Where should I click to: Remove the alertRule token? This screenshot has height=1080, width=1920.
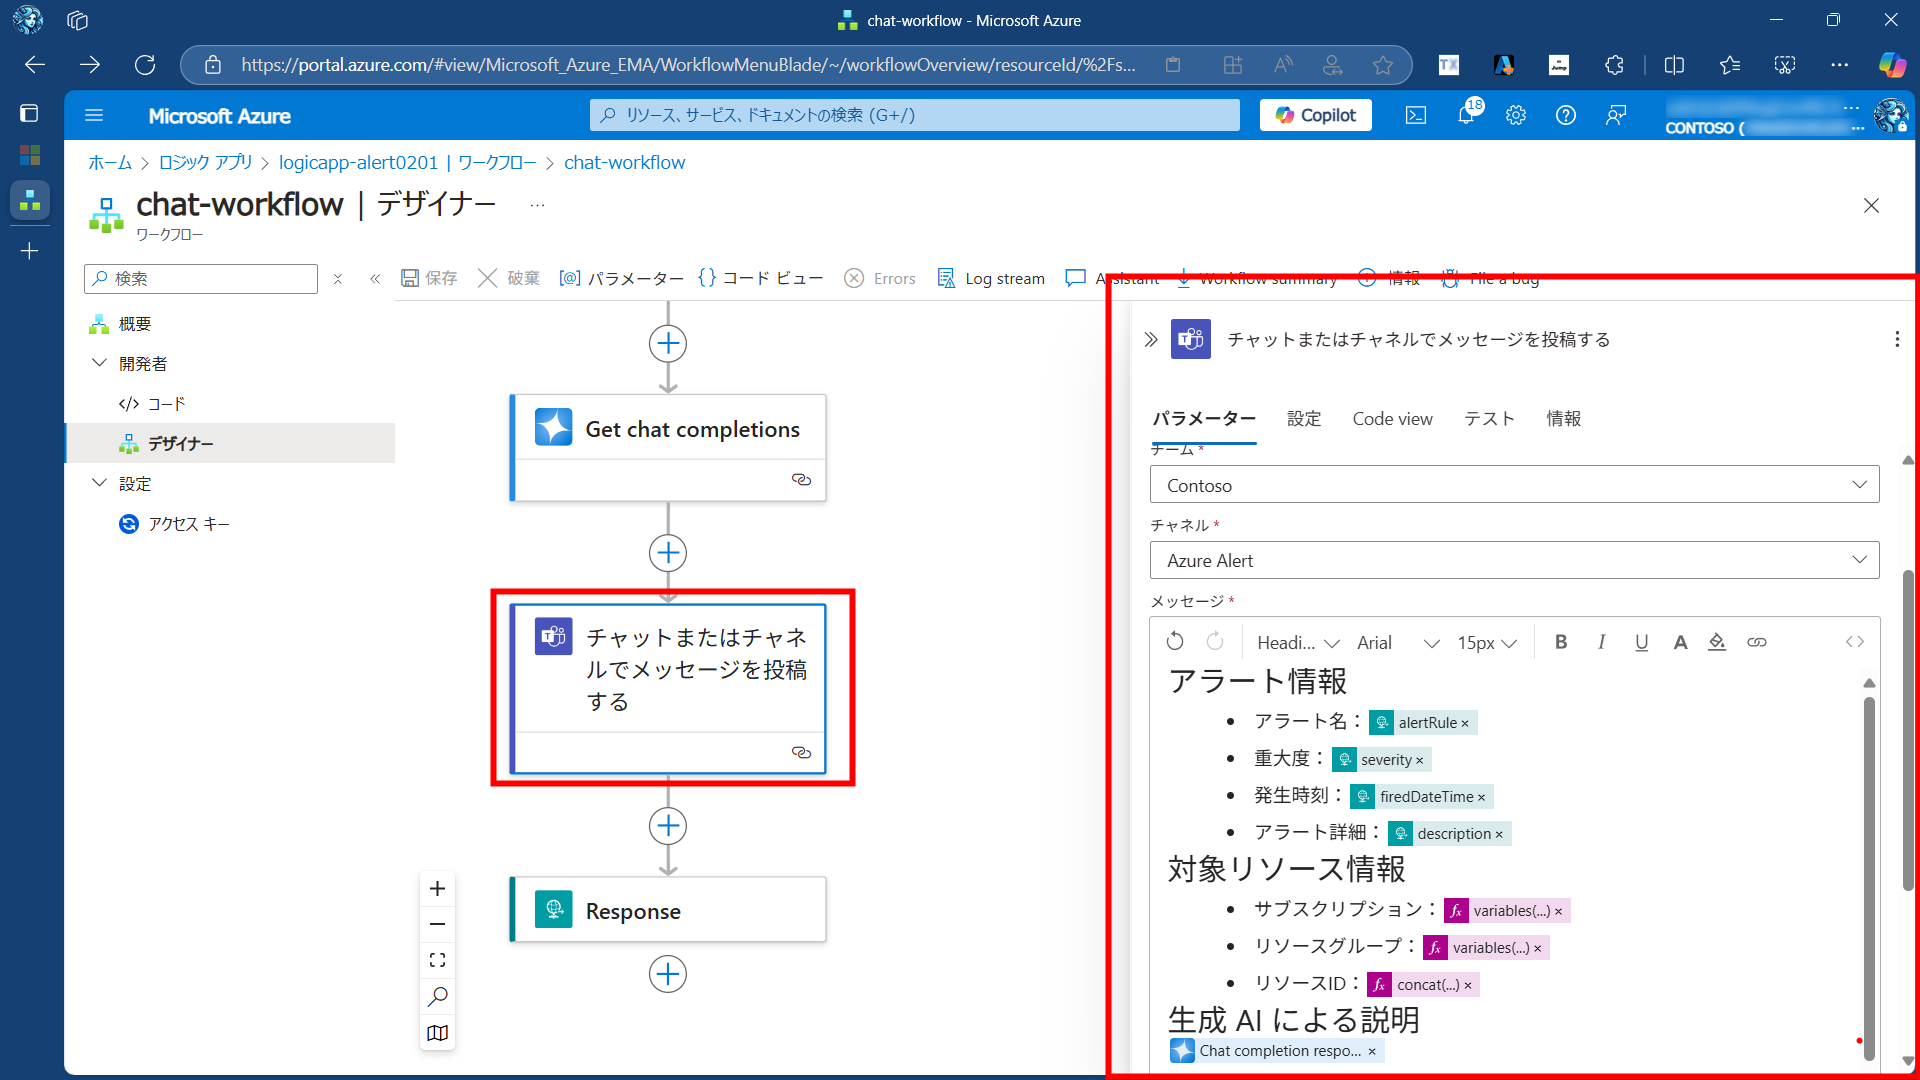[1465, 723]
